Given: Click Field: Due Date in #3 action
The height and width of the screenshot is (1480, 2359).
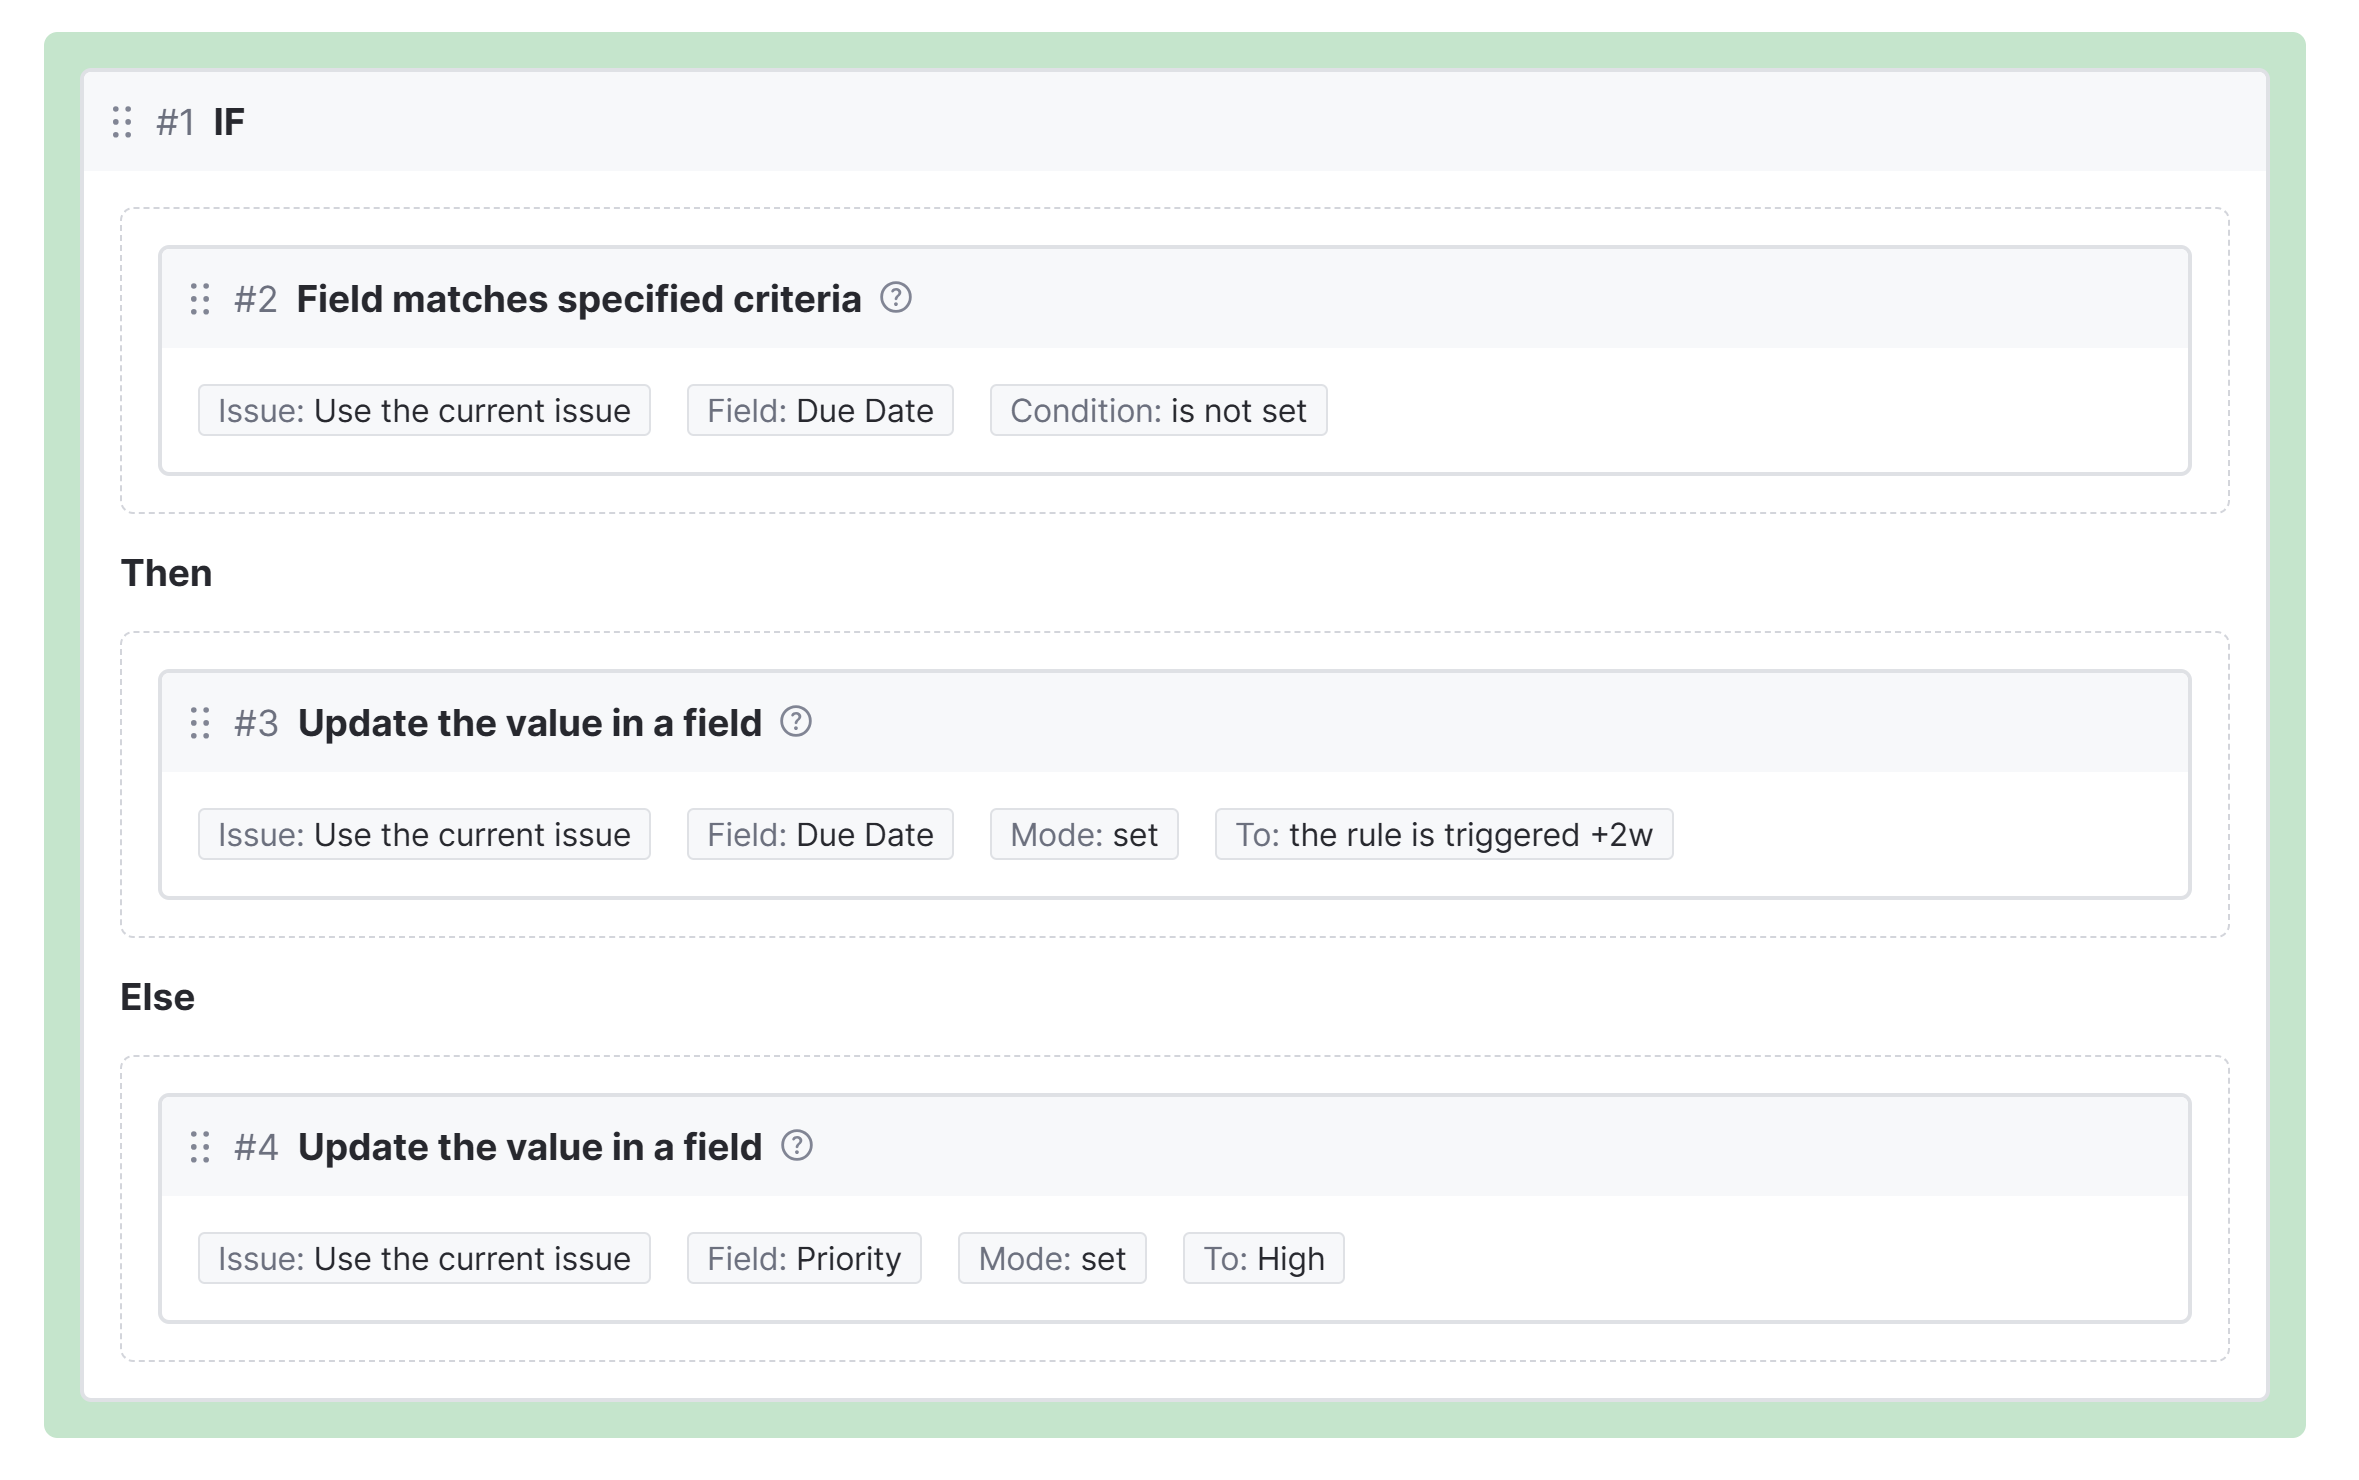Looking at the screenshot, I should click(820, 835).
